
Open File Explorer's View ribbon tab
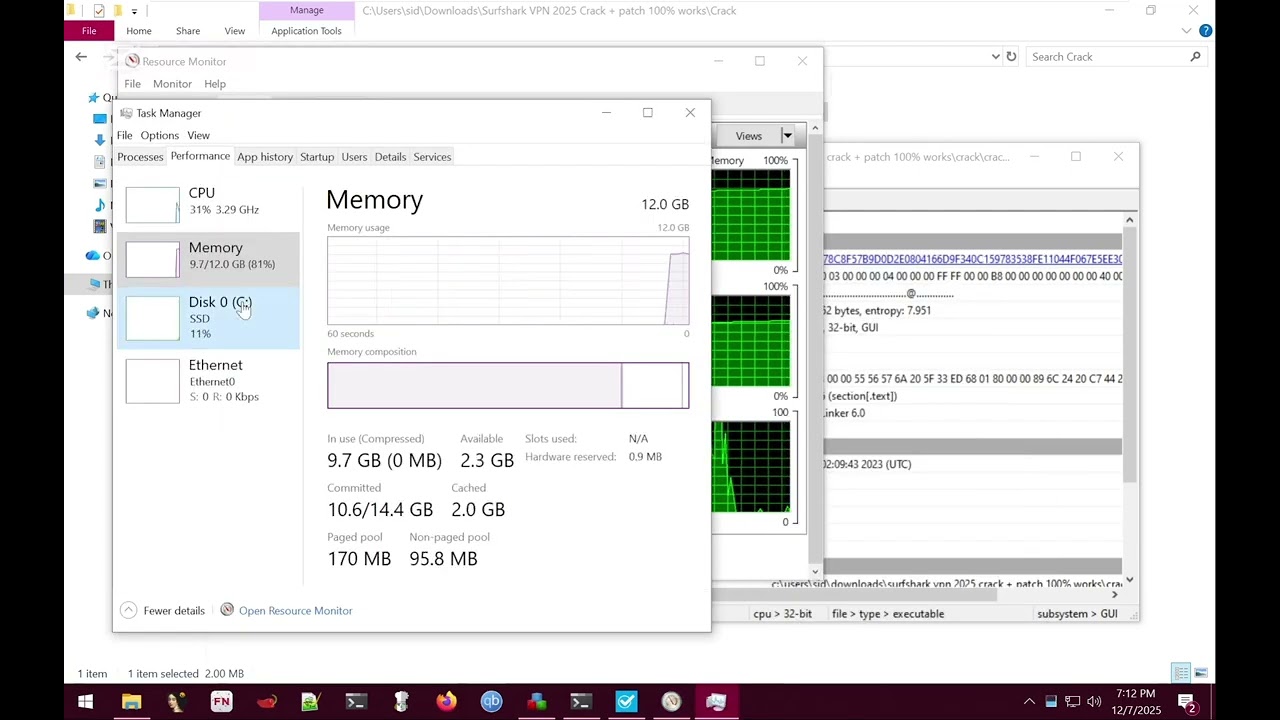pos(235,31)
